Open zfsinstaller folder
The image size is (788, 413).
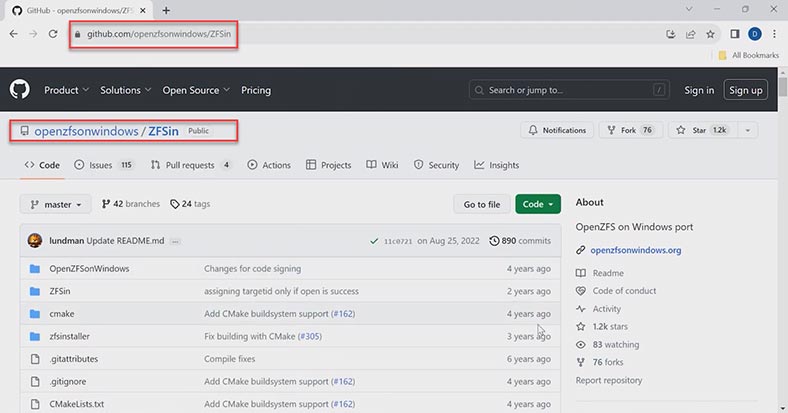69,336
